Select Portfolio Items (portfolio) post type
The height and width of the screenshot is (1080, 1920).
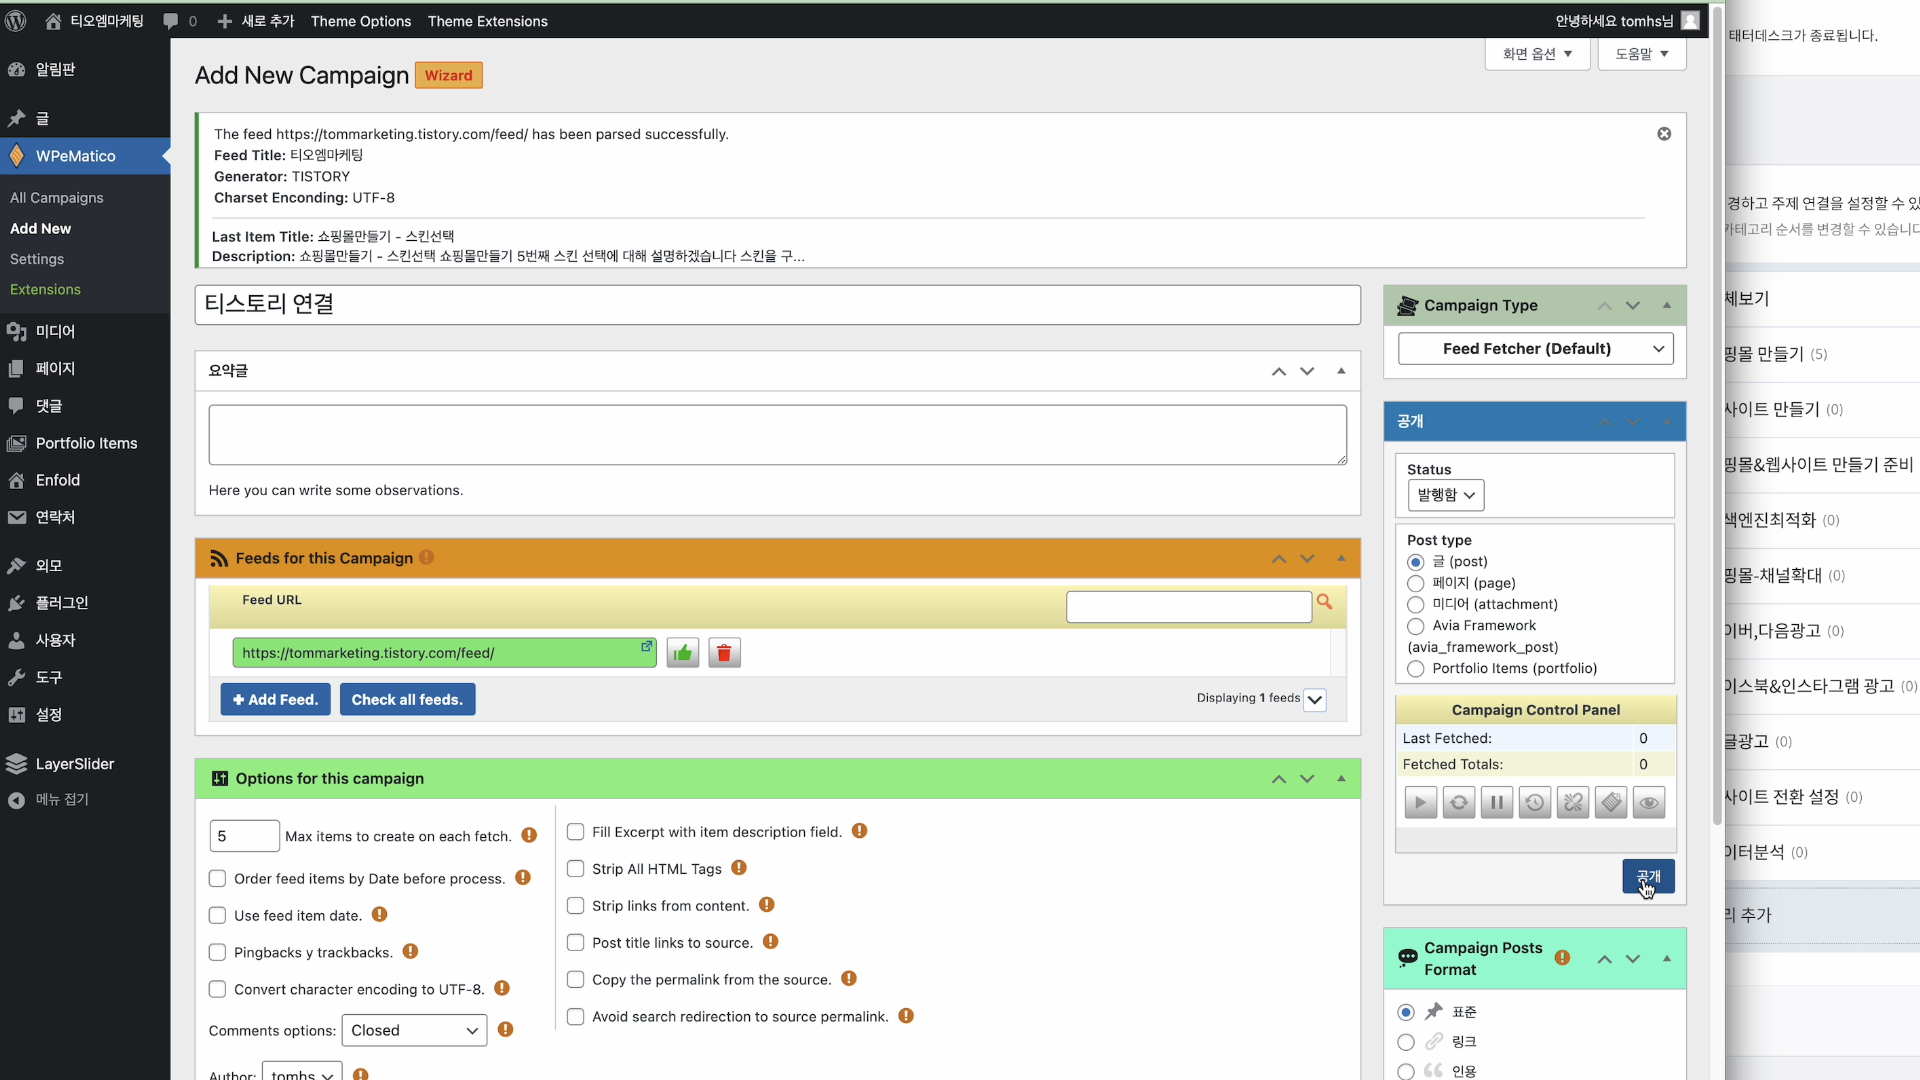[x=1415, y=669]
